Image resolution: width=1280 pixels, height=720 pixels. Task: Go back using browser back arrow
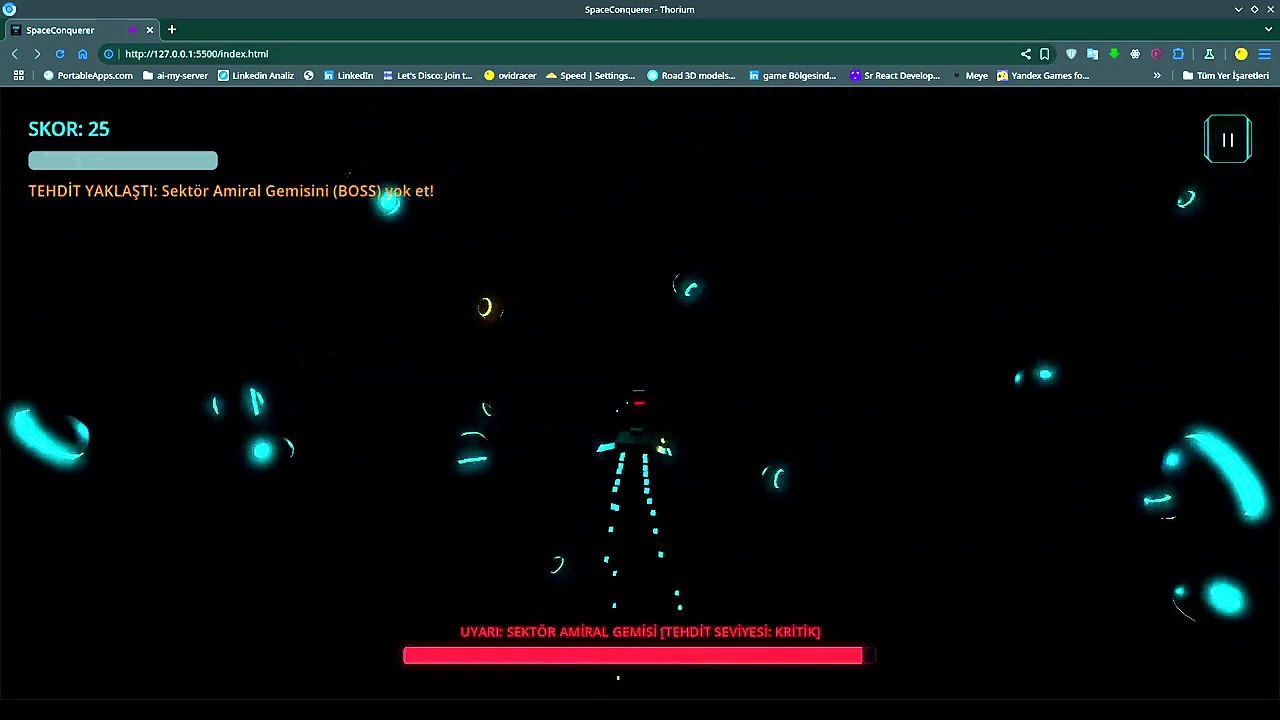pyautogui.click(x=15, y=54)
